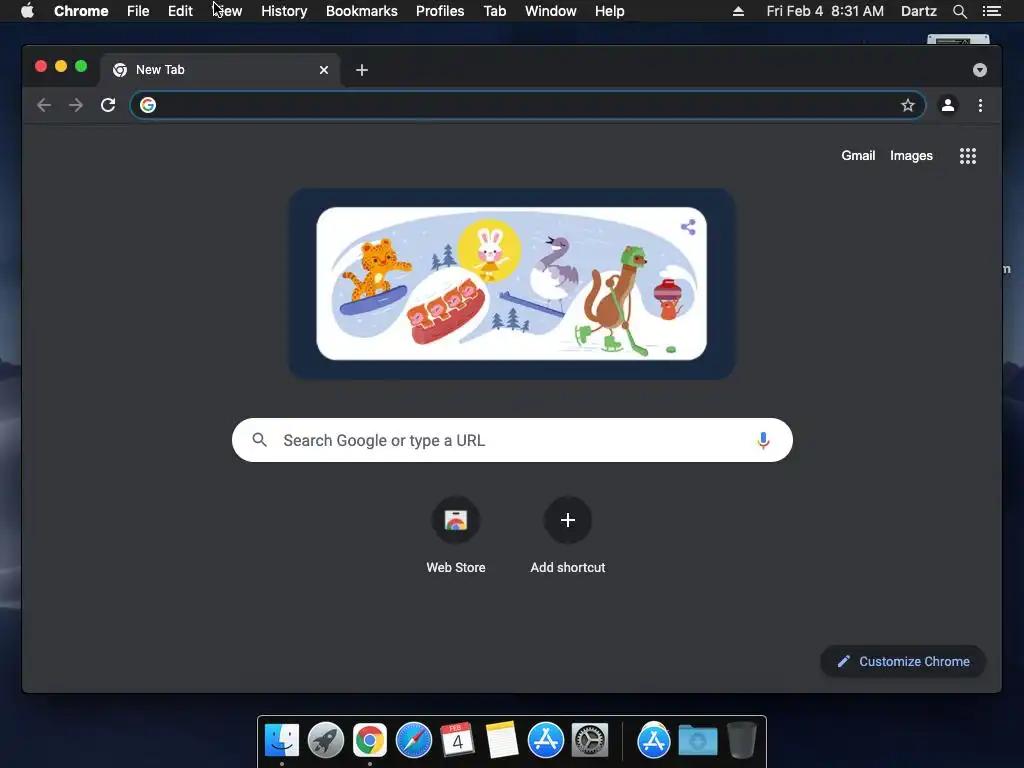Screen dimensions: 1024x768
Task: Open the Gmail link
Action: [x=858, y=155]
